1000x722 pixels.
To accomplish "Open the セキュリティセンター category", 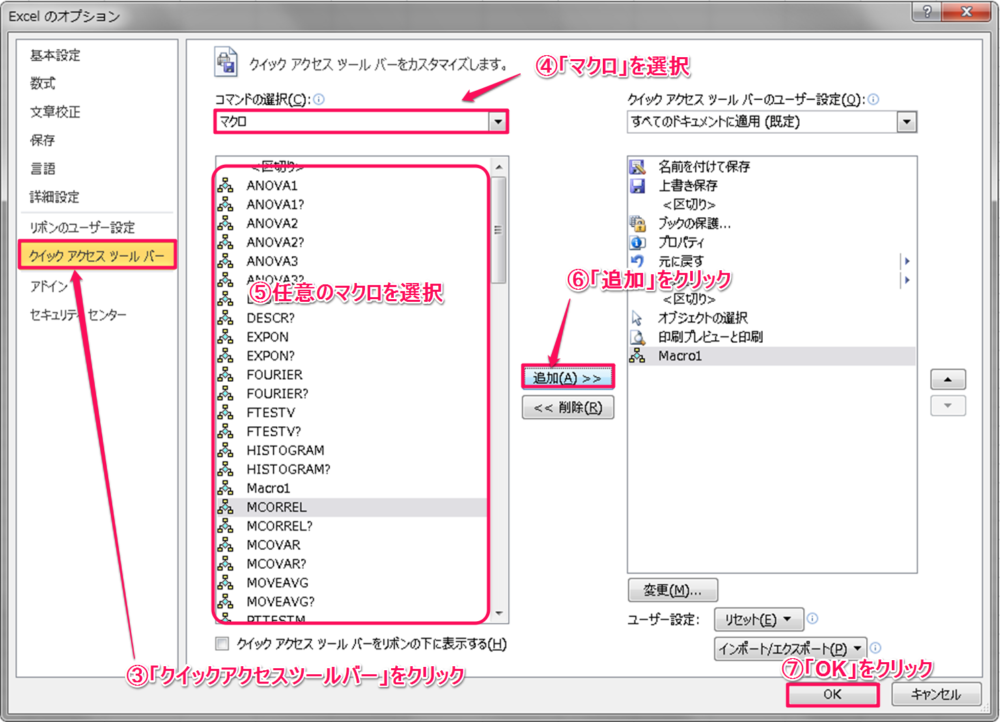I will 78,315.
